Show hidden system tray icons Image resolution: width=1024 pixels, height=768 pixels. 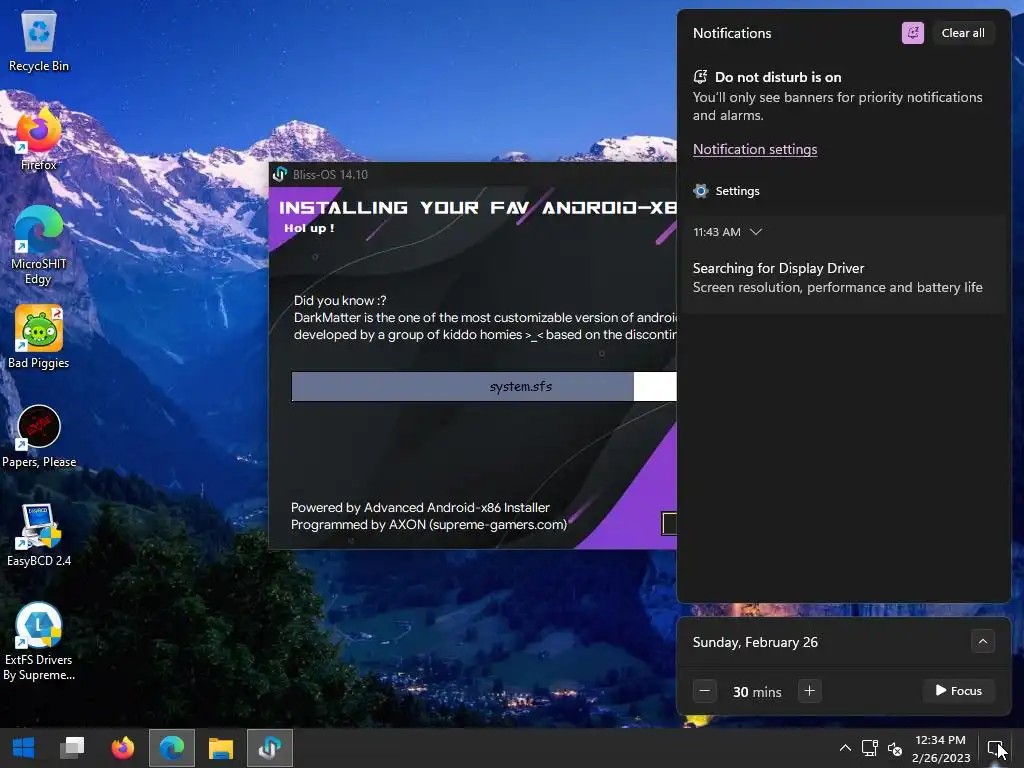(845, 748)
